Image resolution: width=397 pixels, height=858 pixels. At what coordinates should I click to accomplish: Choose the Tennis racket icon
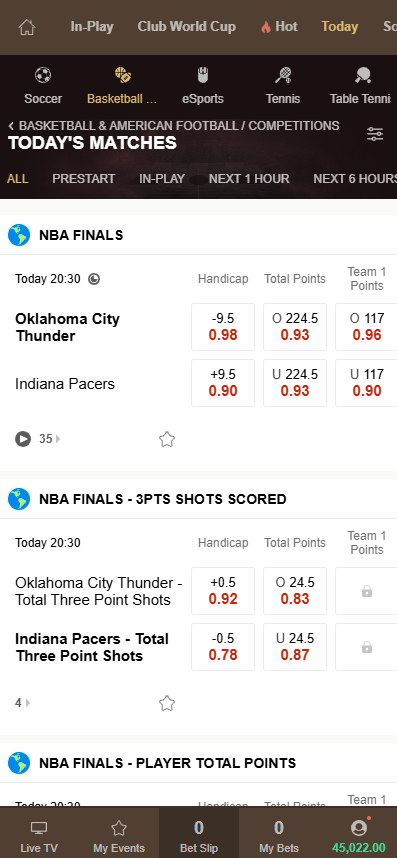pyautogui.click(x=283, y=75)
